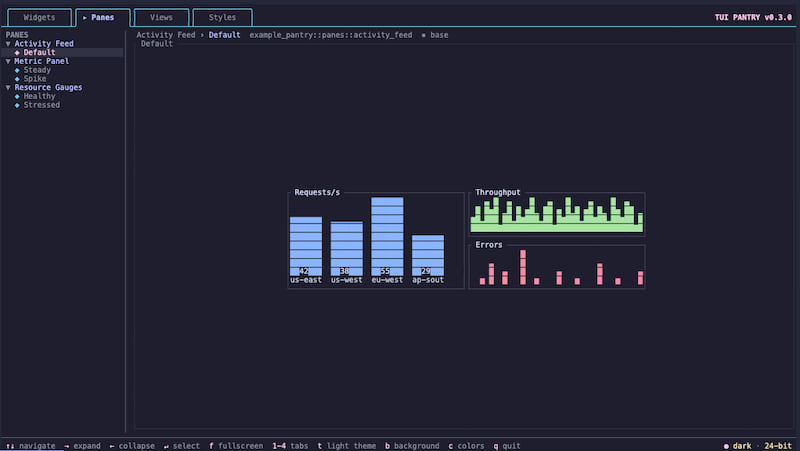Open the Steady metric panel entry
The image size is (800, 451).
37,70
